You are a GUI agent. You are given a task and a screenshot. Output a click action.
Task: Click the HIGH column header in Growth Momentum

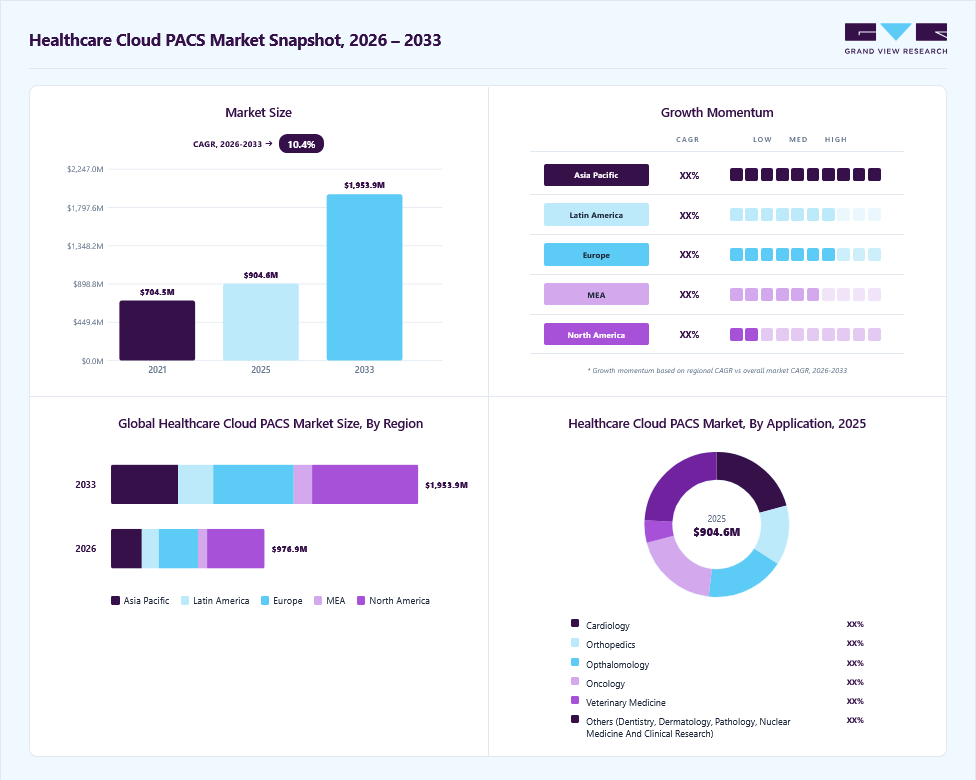[836, 139]
